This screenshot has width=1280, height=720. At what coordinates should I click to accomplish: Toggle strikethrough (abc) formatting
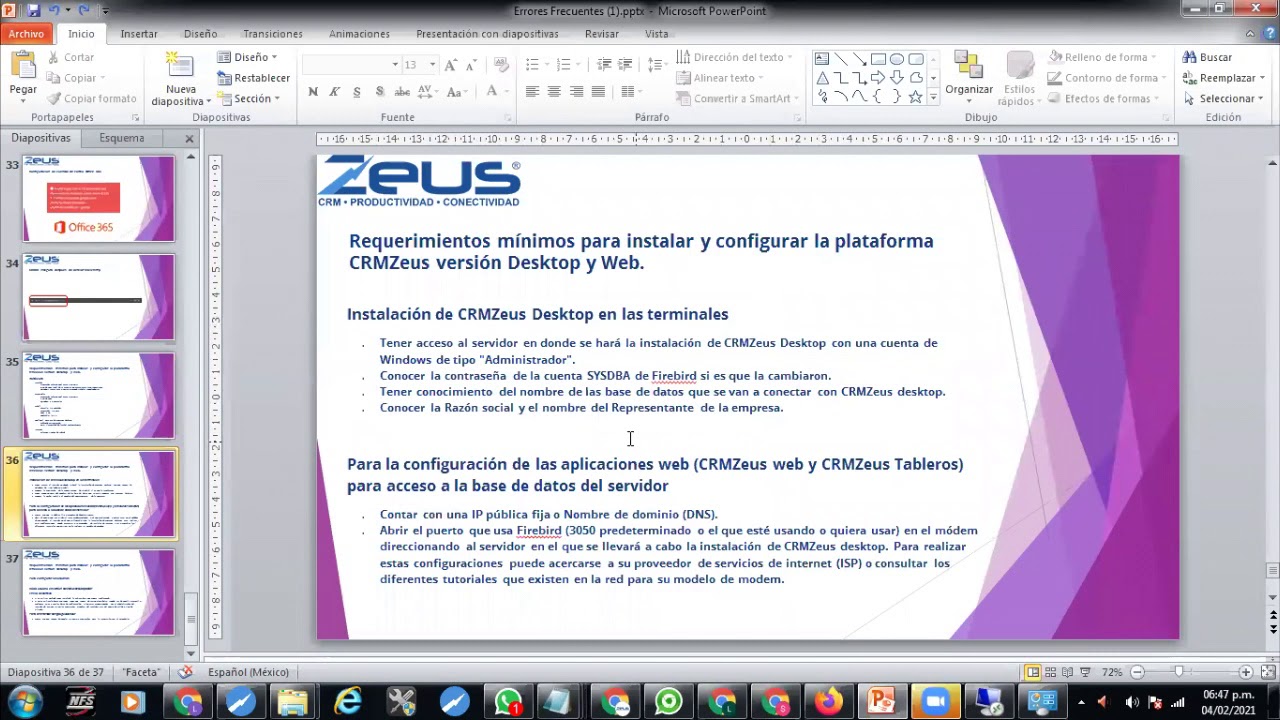tap(402, 92)
